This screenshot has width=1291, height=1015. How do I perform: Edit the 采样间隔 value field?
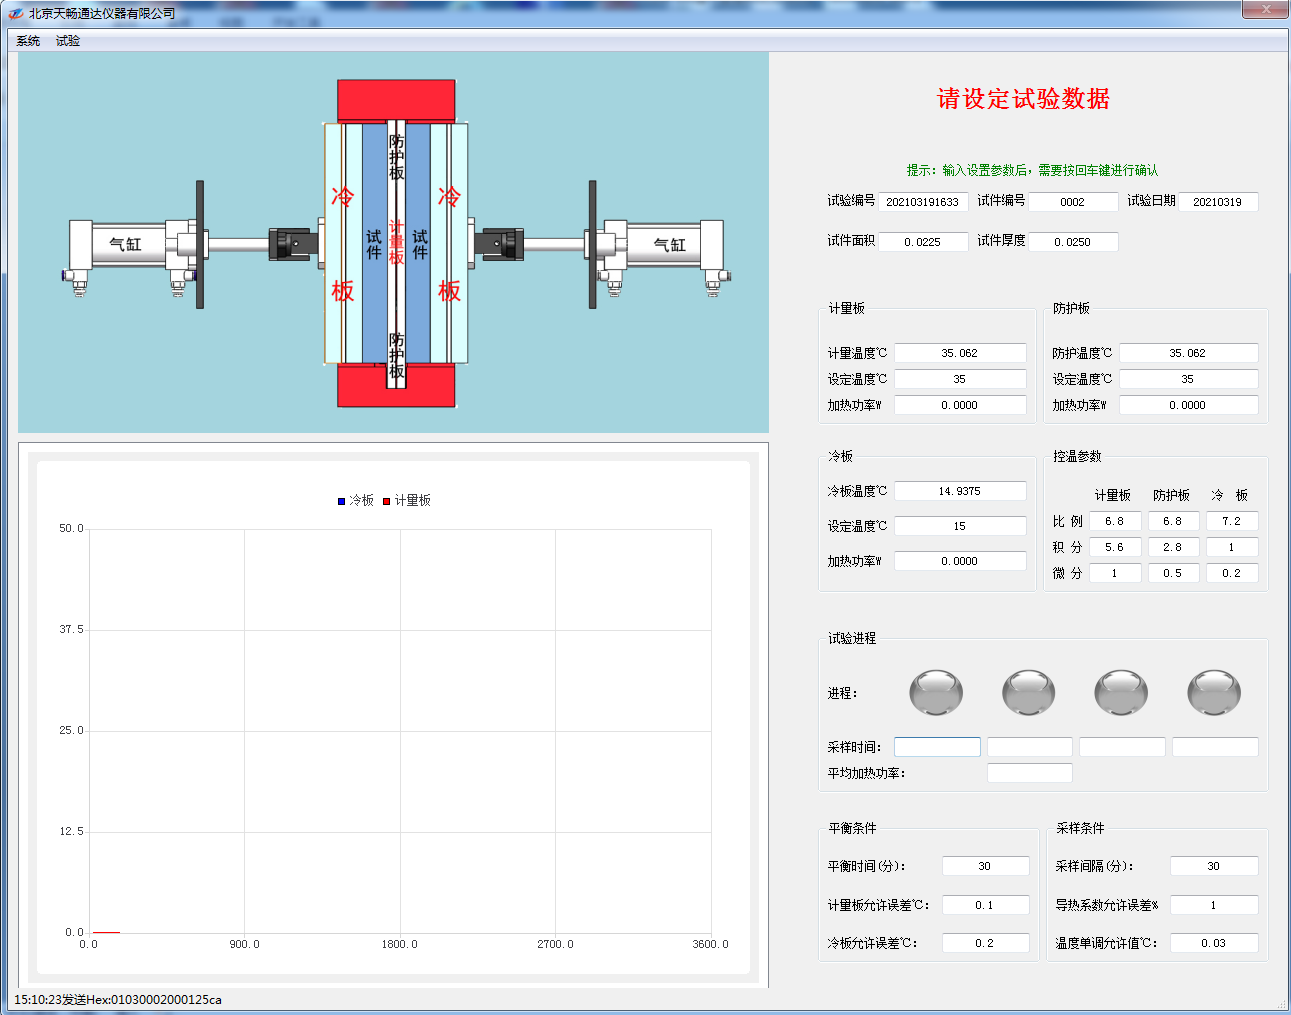(1213, 866)
